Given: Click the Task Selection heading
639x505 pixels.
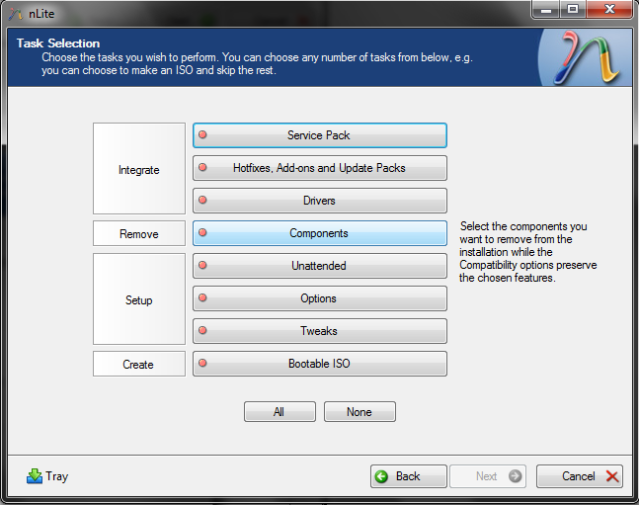Looking at the screenshot, I should point(58,43).
